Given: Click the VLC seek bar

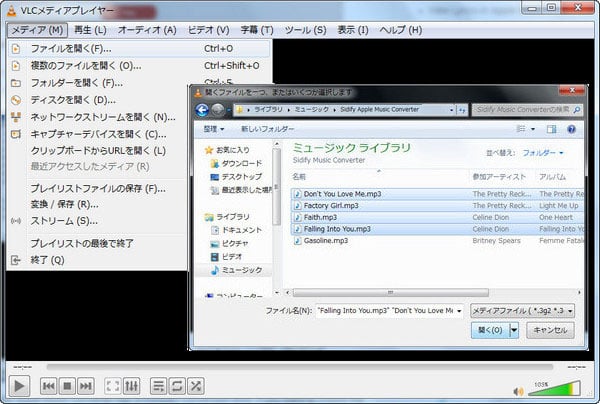Looking at the screenshot, I should pyautogui.click(x=300, y=367).
